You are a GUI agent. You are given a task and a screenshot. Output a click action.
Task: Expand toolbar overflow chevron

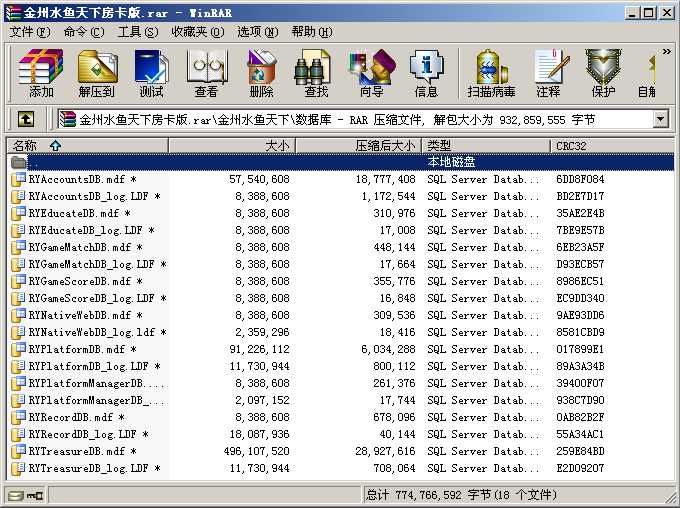click(667, 52)
